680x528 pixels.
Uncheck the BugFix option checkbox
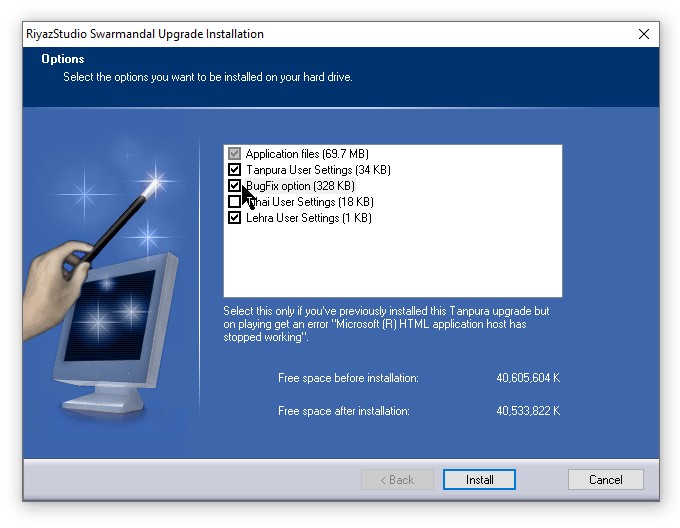coord(234,186)
